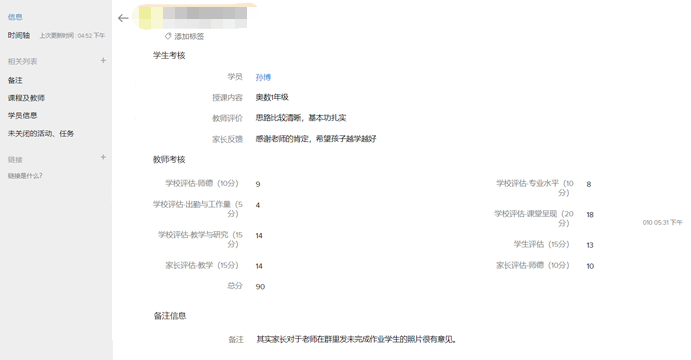Image resolution: width=691 pixels, height=360 pixels.
Task: Open 课程及教师 related list
Action: (x=26, y=98)
